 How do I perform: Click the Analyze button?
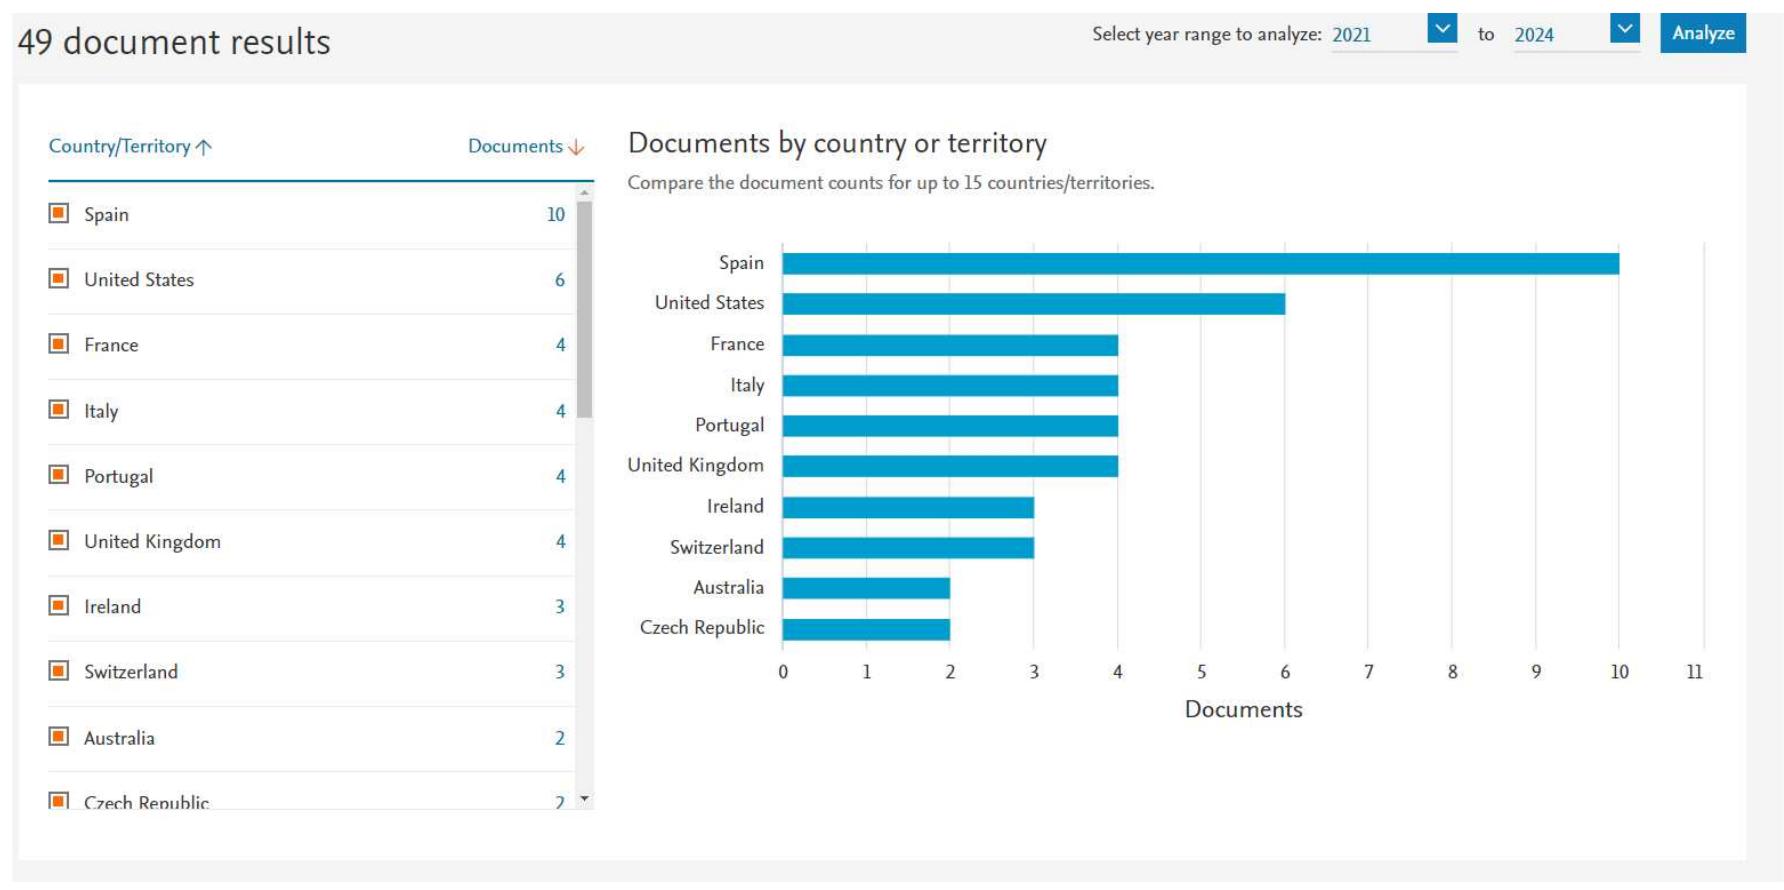tap(1702, 33)
